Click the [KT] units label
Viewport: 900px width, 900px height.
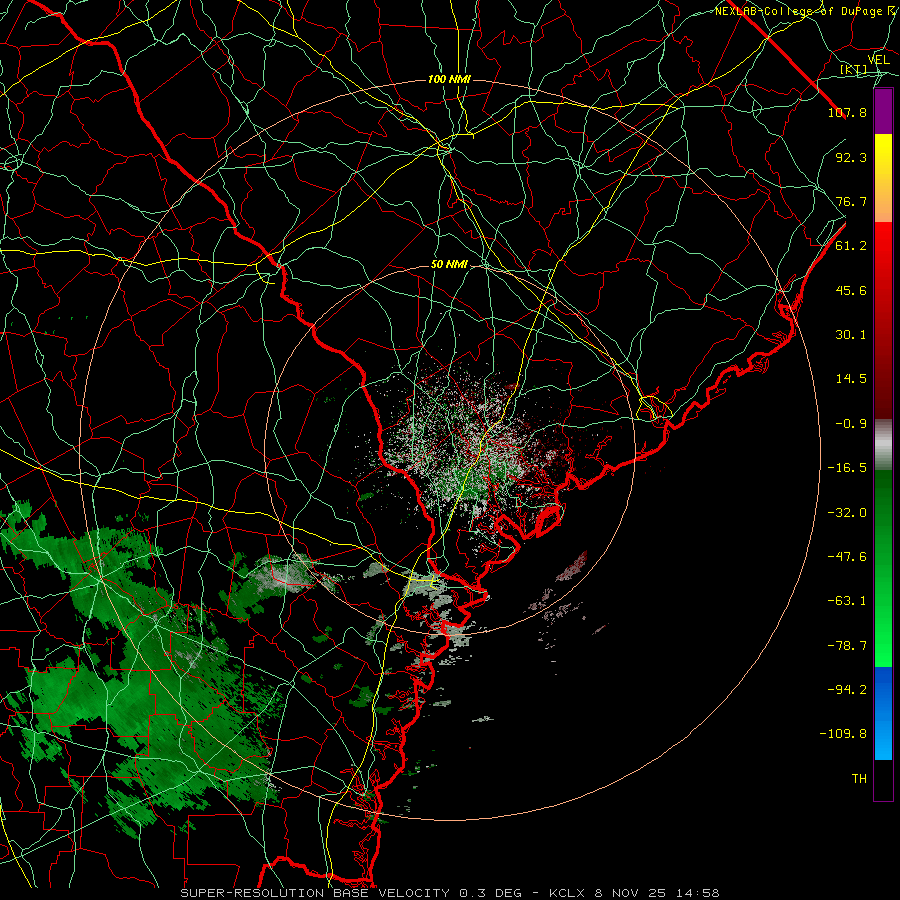[x=853, y=70]
